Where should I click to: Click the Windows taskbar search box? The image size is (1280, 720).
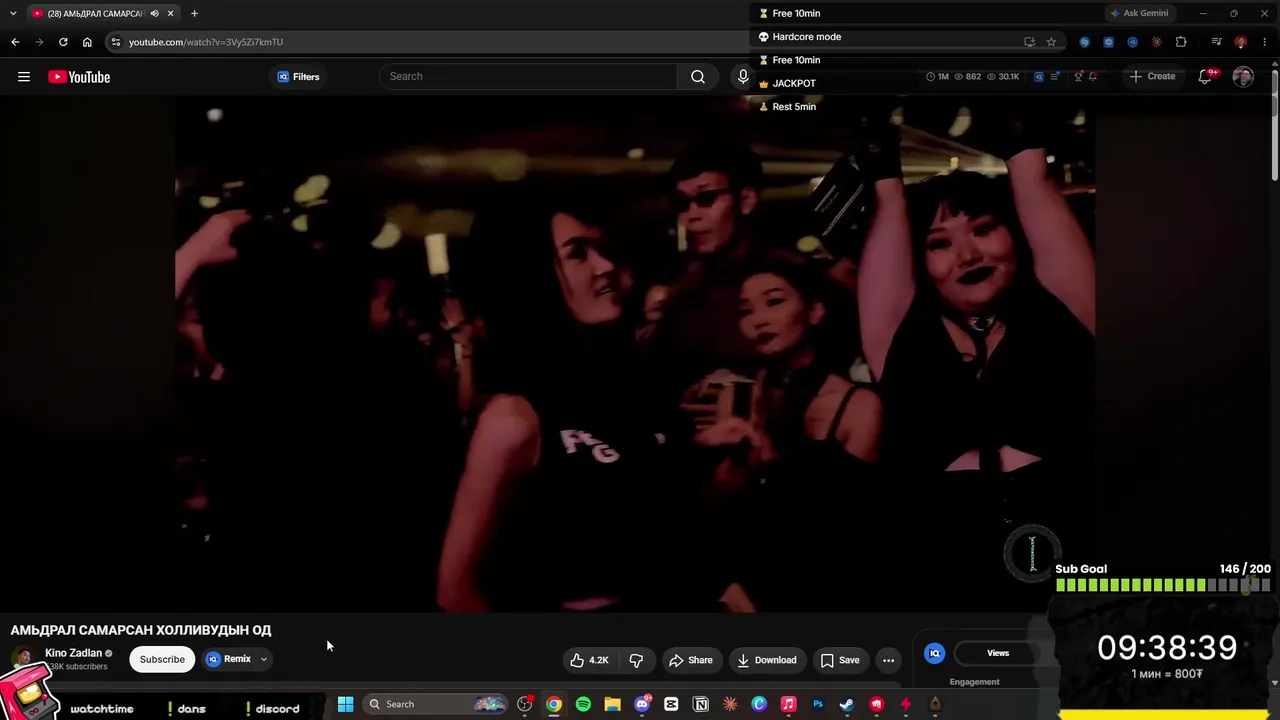(435, 704)
